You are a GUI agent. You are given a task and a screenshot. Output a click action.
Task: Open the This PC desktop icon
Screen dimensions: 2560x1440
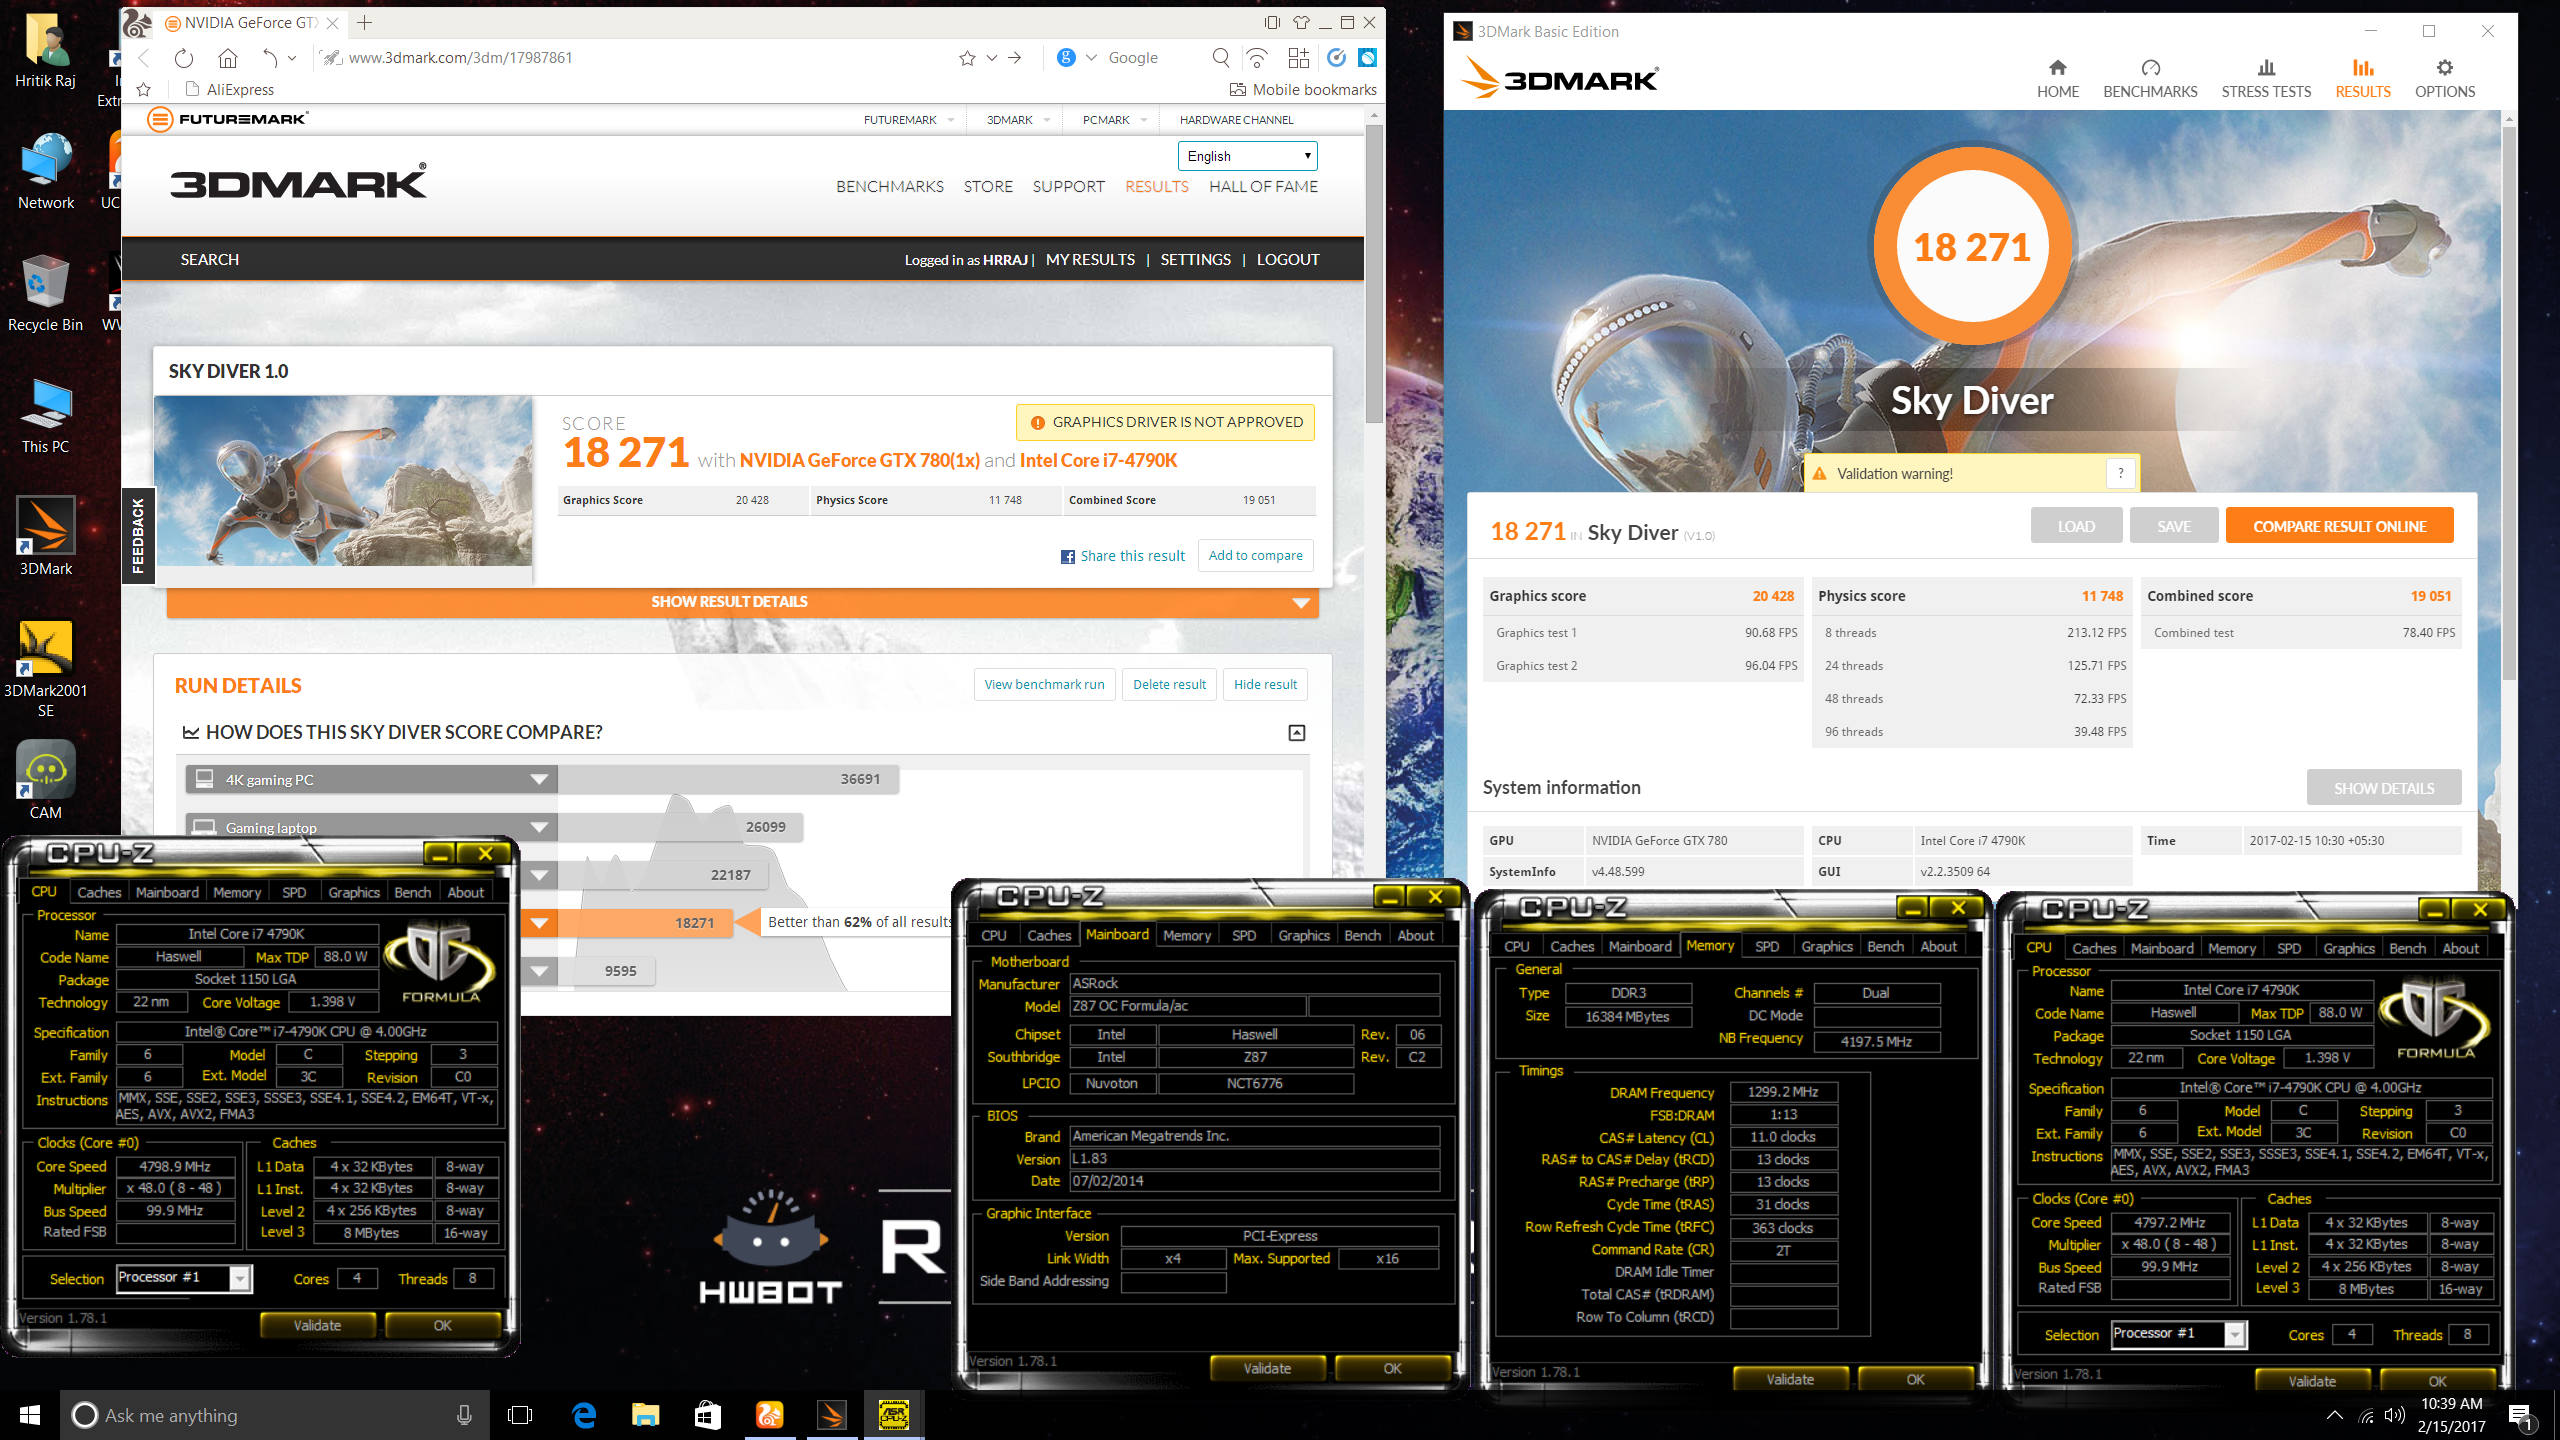pyautogui.click(x=45, y=415)
